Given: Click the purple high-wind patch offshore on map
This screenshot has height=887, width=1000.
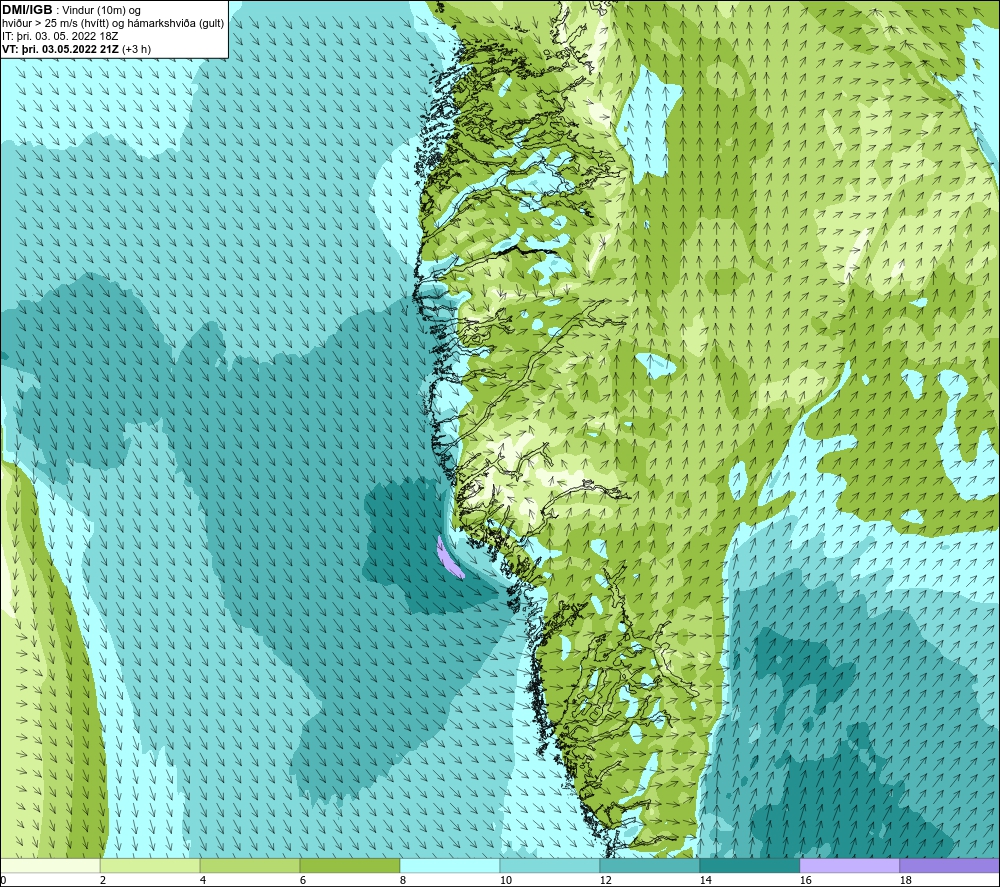Looking at the screenshot, I should pyautogui.click(x=449, y=558).
